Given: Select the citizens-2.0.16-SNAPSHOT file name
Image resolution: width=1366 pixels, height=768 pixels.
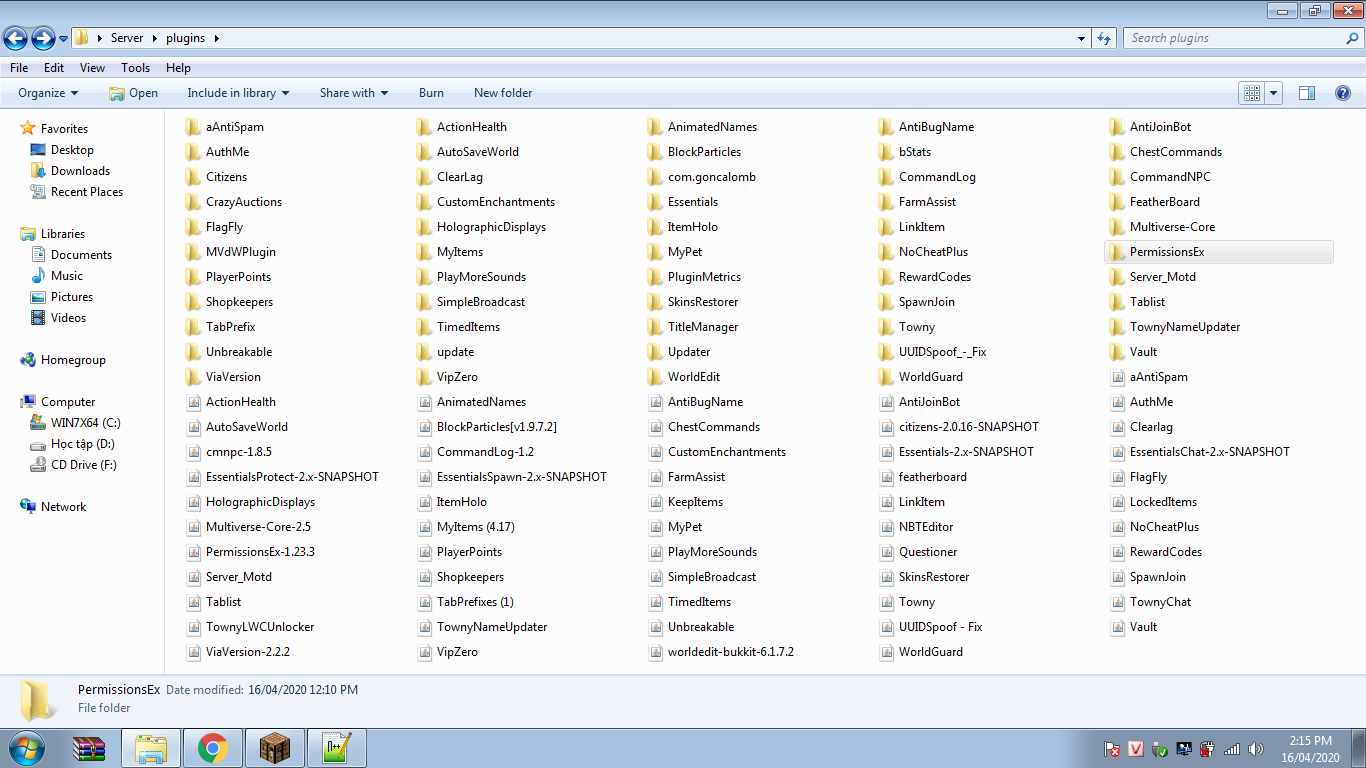Looking at the screenshot, I should pos(969,427).
